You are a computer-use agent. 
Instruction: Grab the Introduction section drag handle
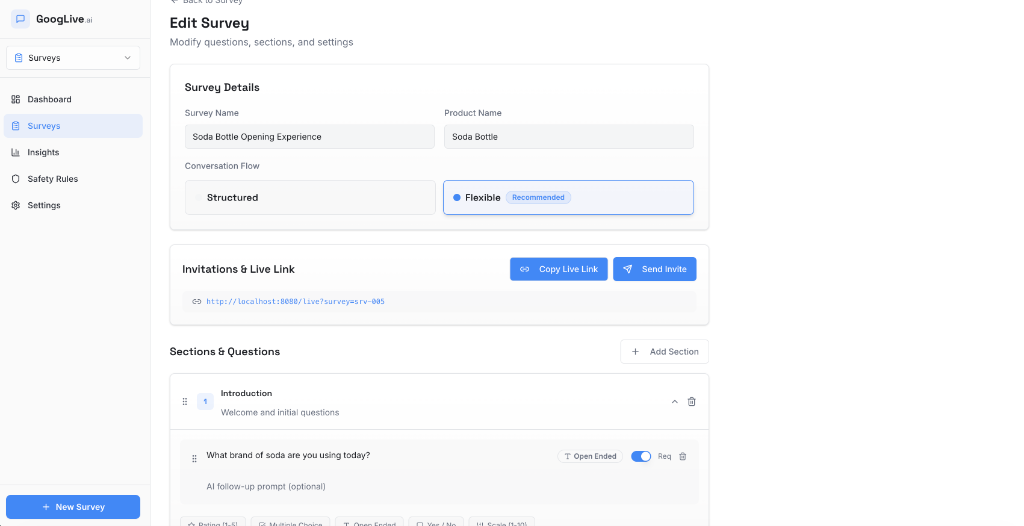[x=185, y=402]
